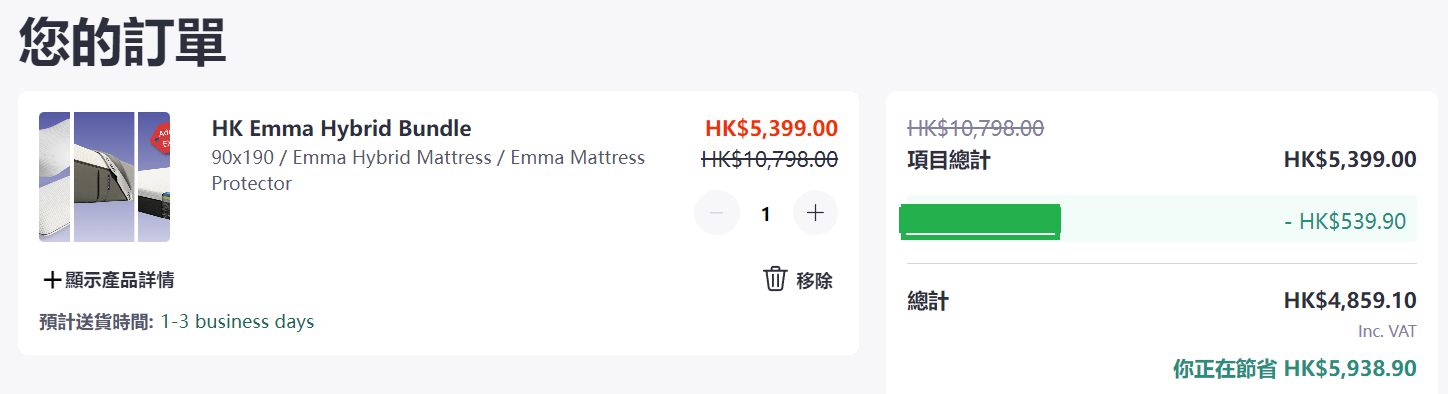Click the red HK$5,399.00 sale price

point(771,128)
